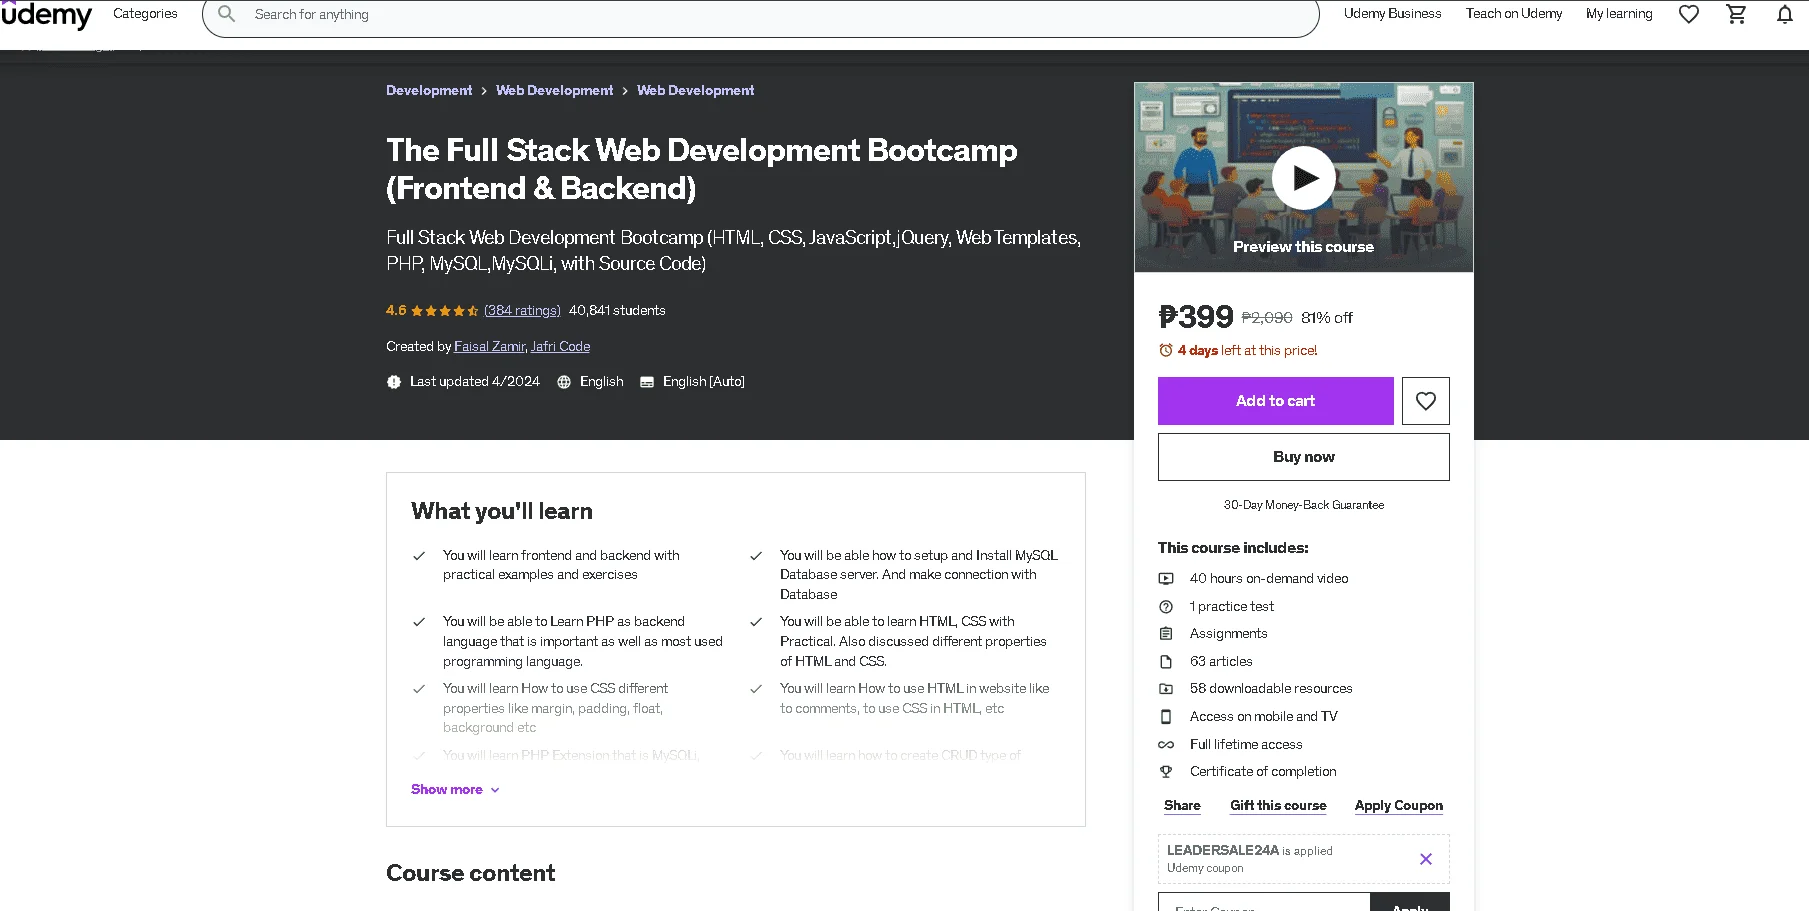Screen dimensions: 1809x911
Task: Click checkmark beside 'Install MySQL' item
Action: coord(756,556)
